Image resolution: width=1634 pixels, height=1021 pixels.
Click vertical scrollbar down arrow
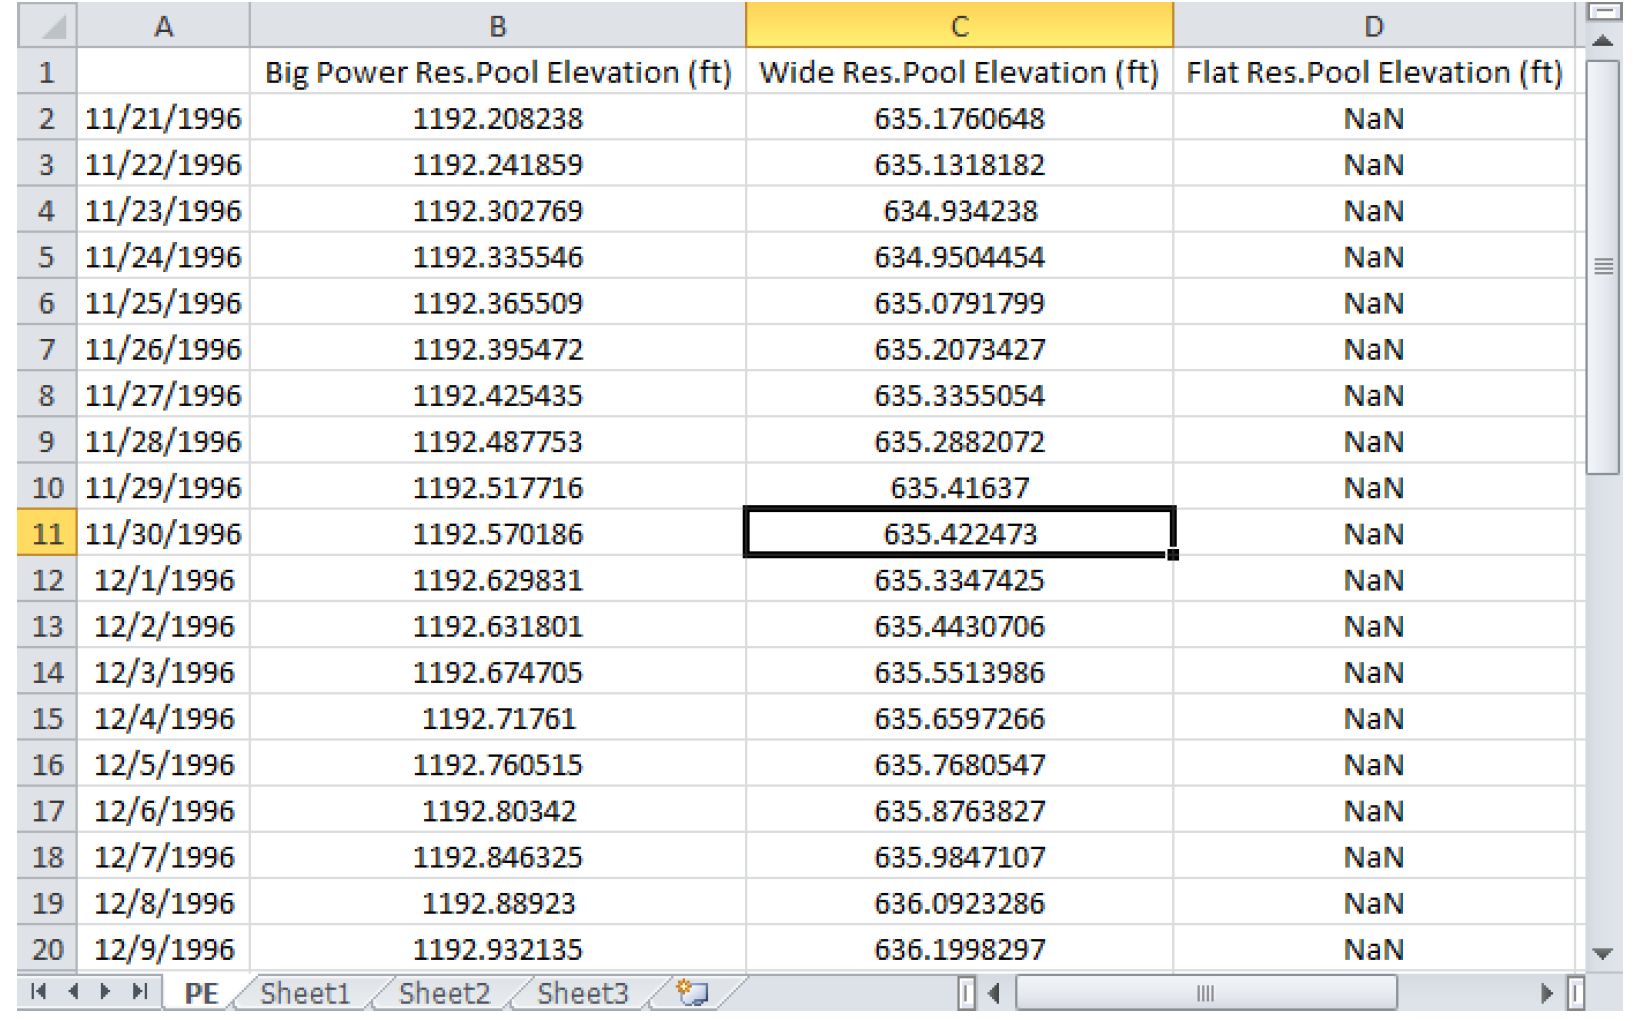tap(1602, 953)
